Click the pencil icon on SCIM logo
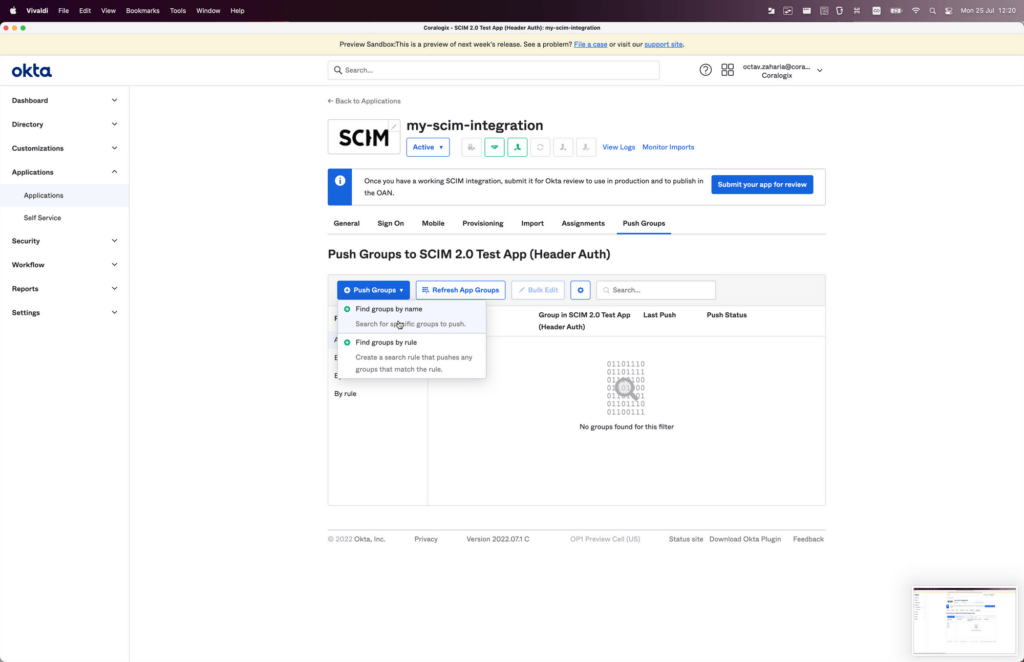This screenshot has height=662, width=1024. click(x=394, y=126)
